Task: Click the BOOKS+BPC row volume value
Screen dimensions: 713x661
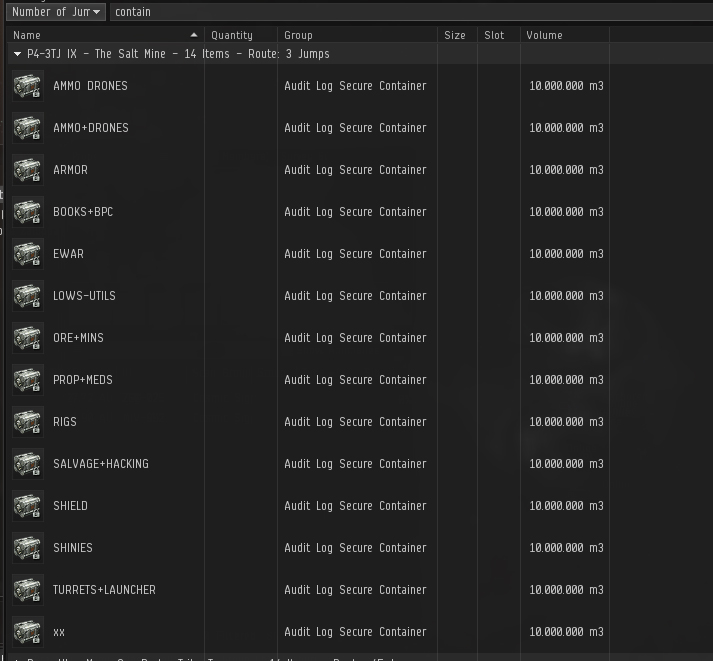Action: 566,212
